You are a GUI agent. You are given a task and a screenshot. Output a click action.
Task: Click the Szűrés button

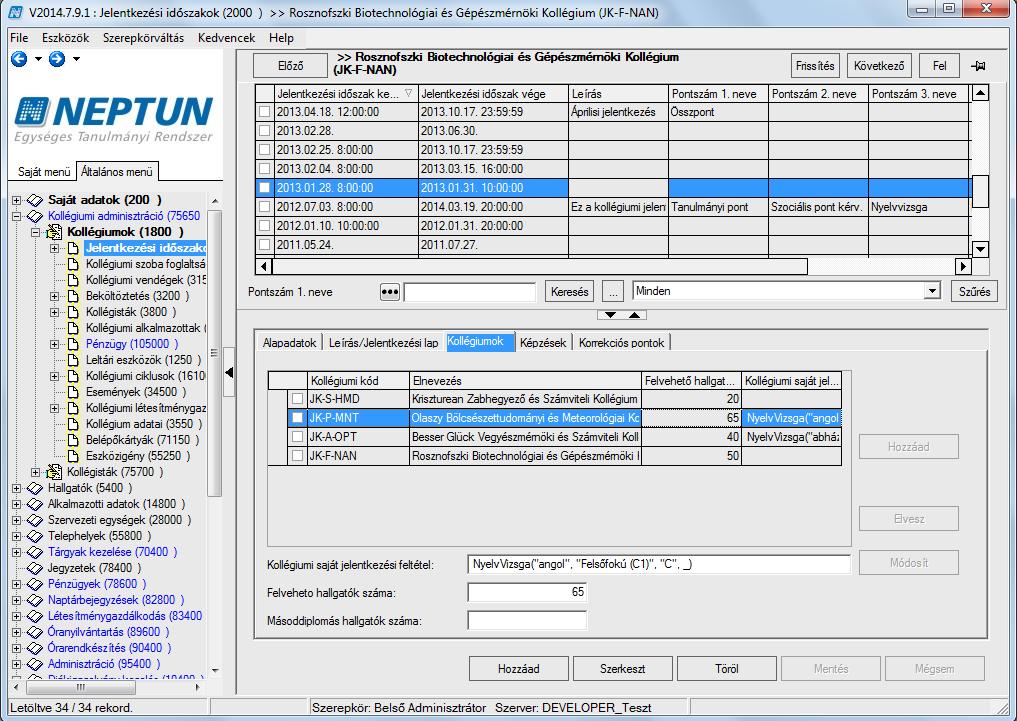[x=974, y=292]
